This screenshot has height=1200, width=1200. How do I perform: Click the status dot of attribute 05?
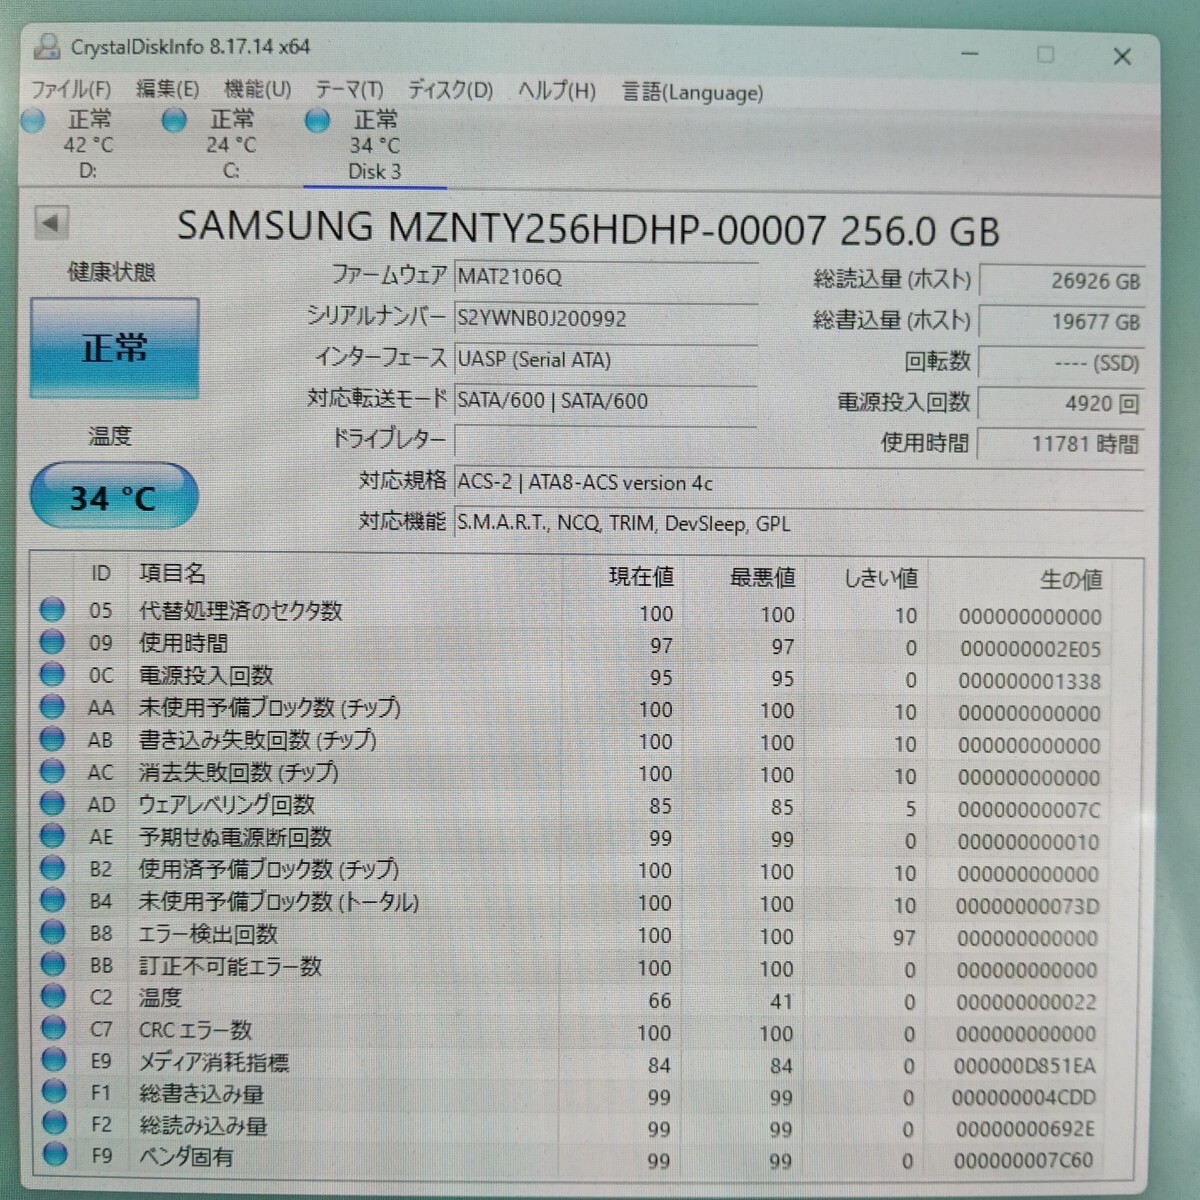point(53,610)
